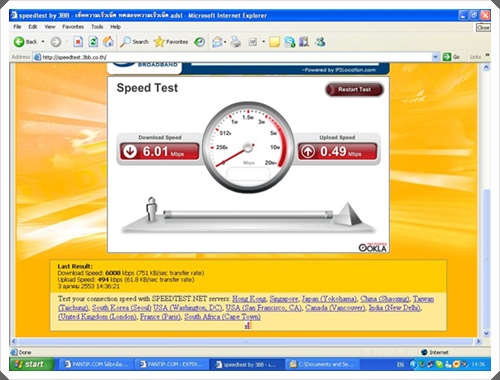500x380 pixels.
Task: Open the View menu
Action: (x=50, y=27)
